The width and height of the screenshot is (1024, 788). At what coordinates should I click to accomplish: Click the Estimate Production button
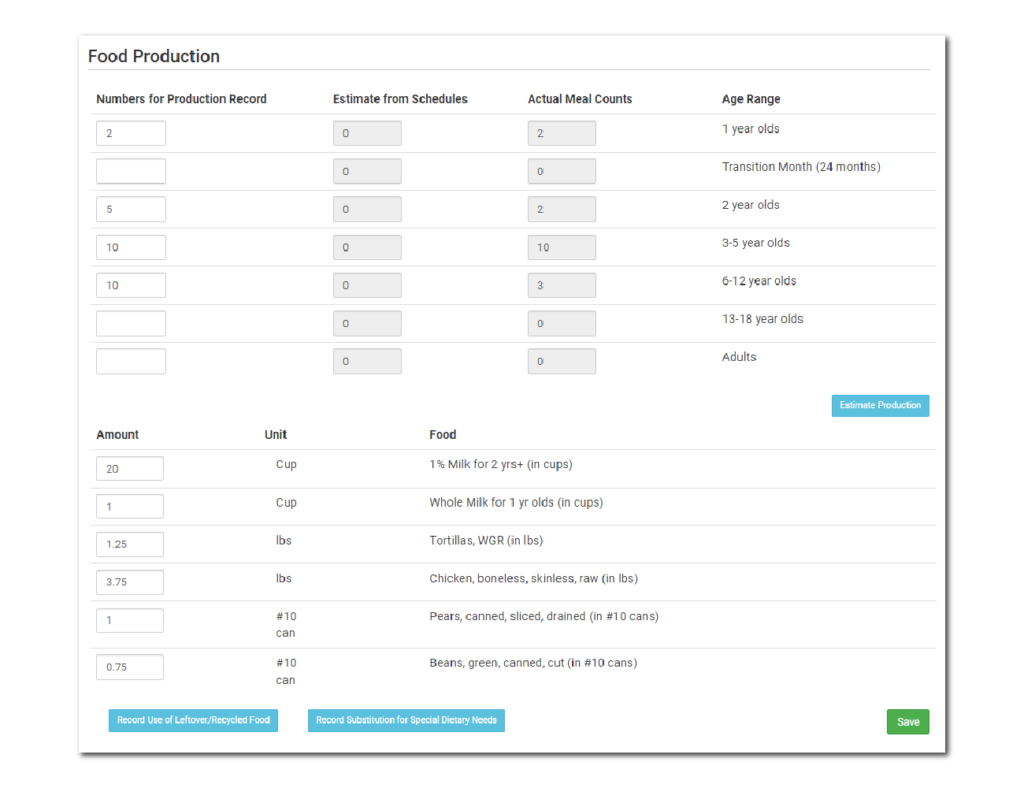[x=879, y=405]
